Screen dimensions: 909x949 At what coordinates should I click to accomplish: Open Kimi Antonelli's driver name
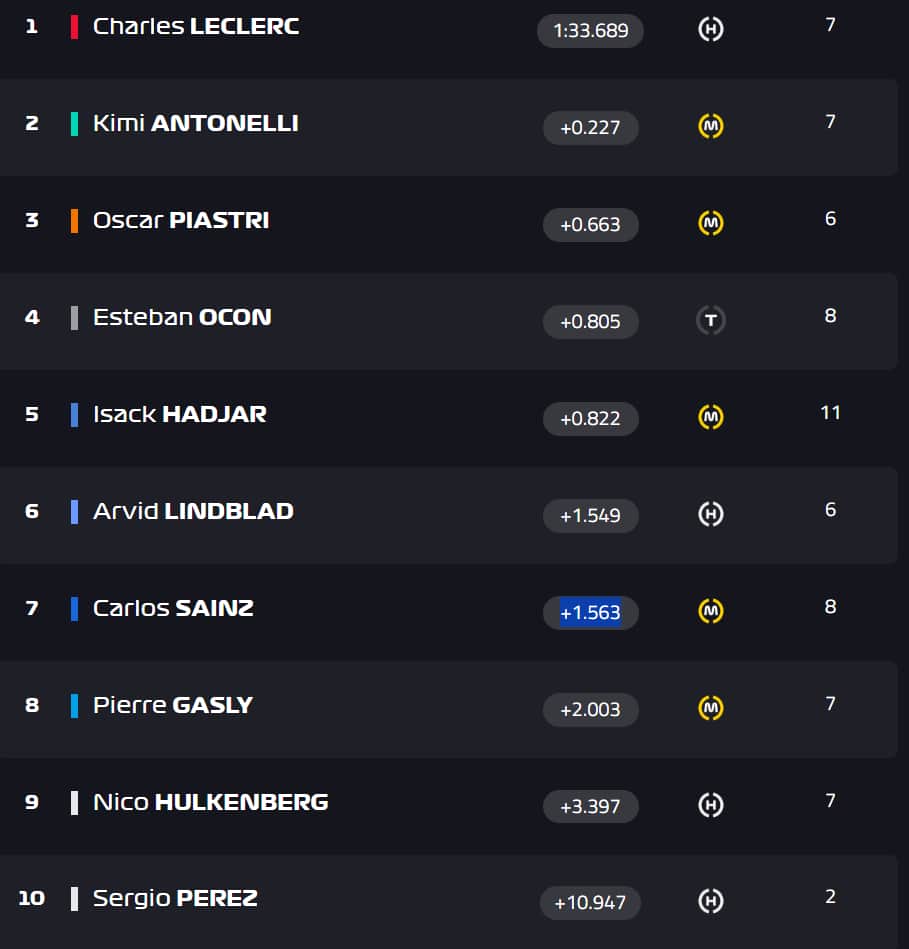(x=196, y=124)
